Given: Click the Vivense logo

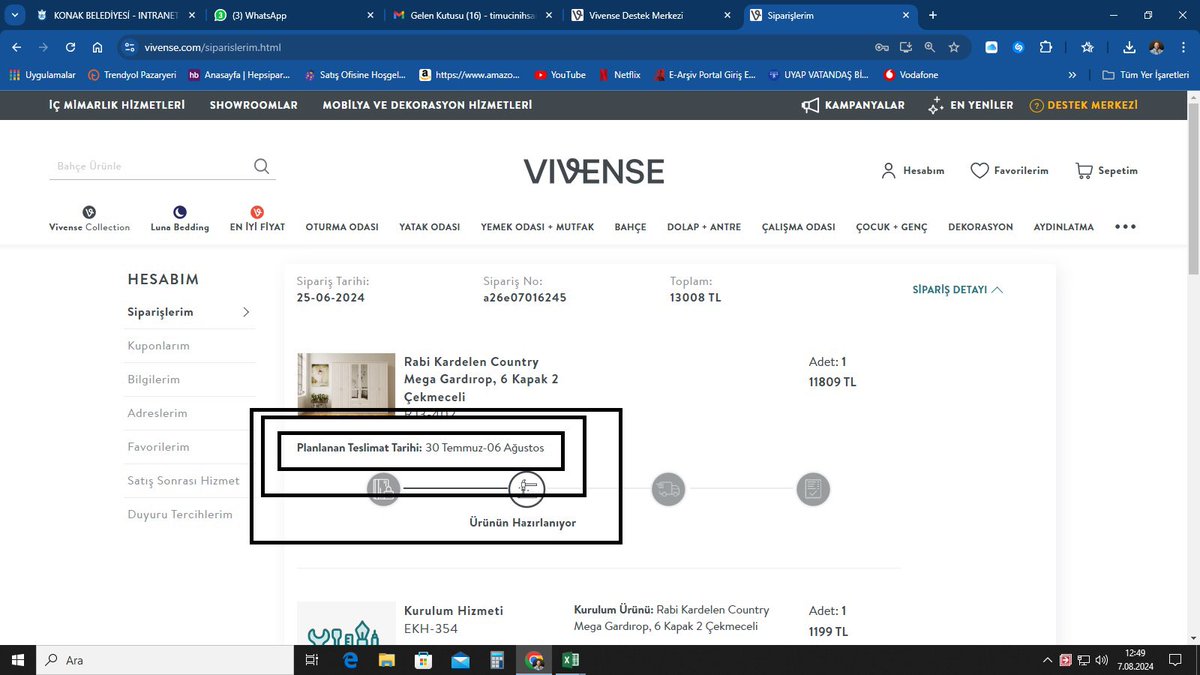Looking at the screenshot, I should point(594,171).
